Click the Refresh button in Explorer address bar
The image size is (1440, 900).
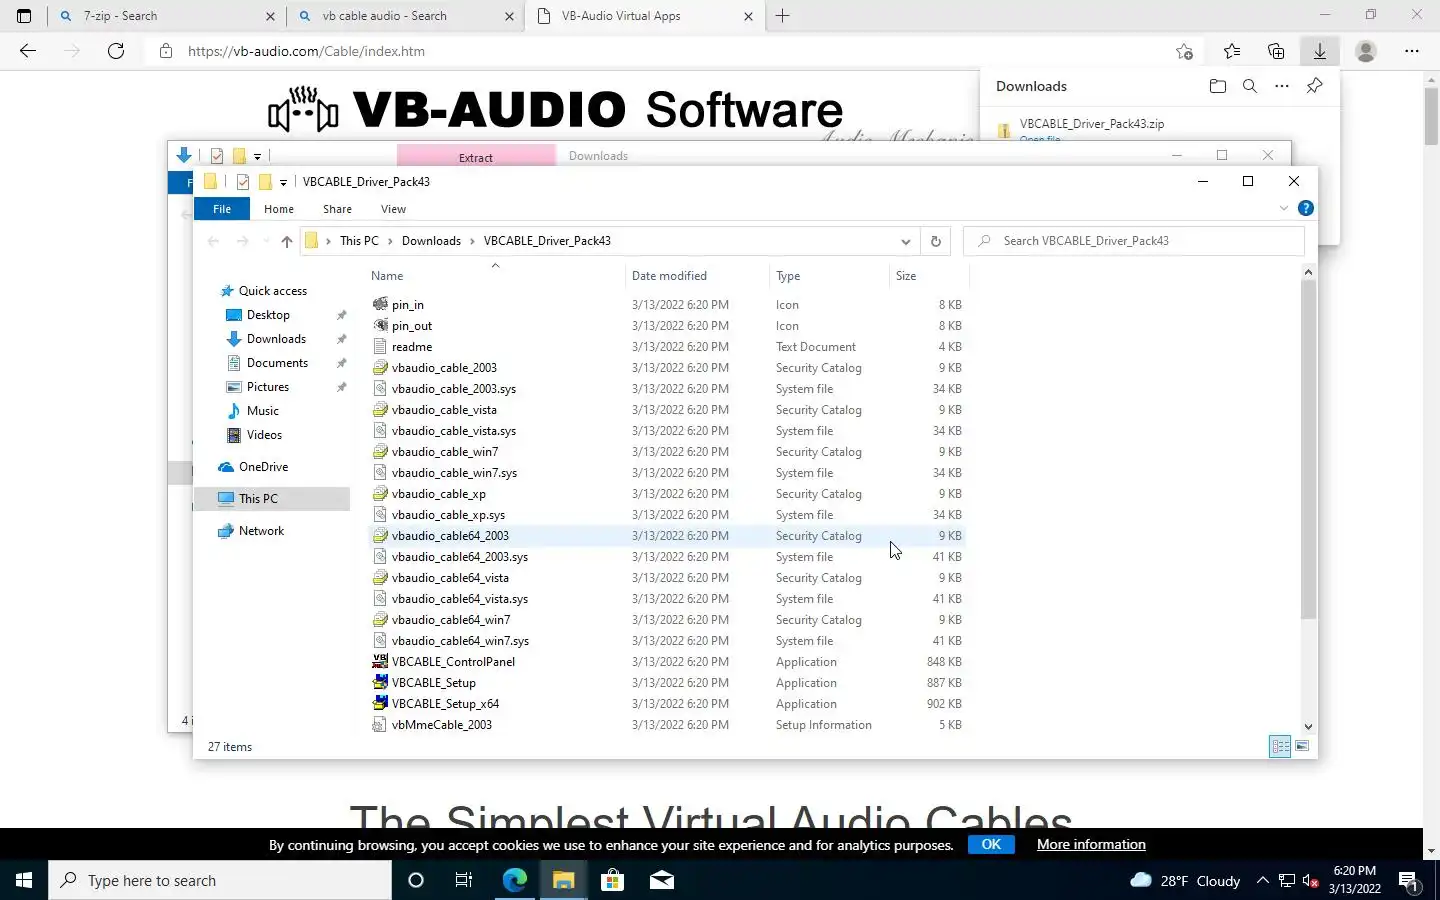point(936,241)
